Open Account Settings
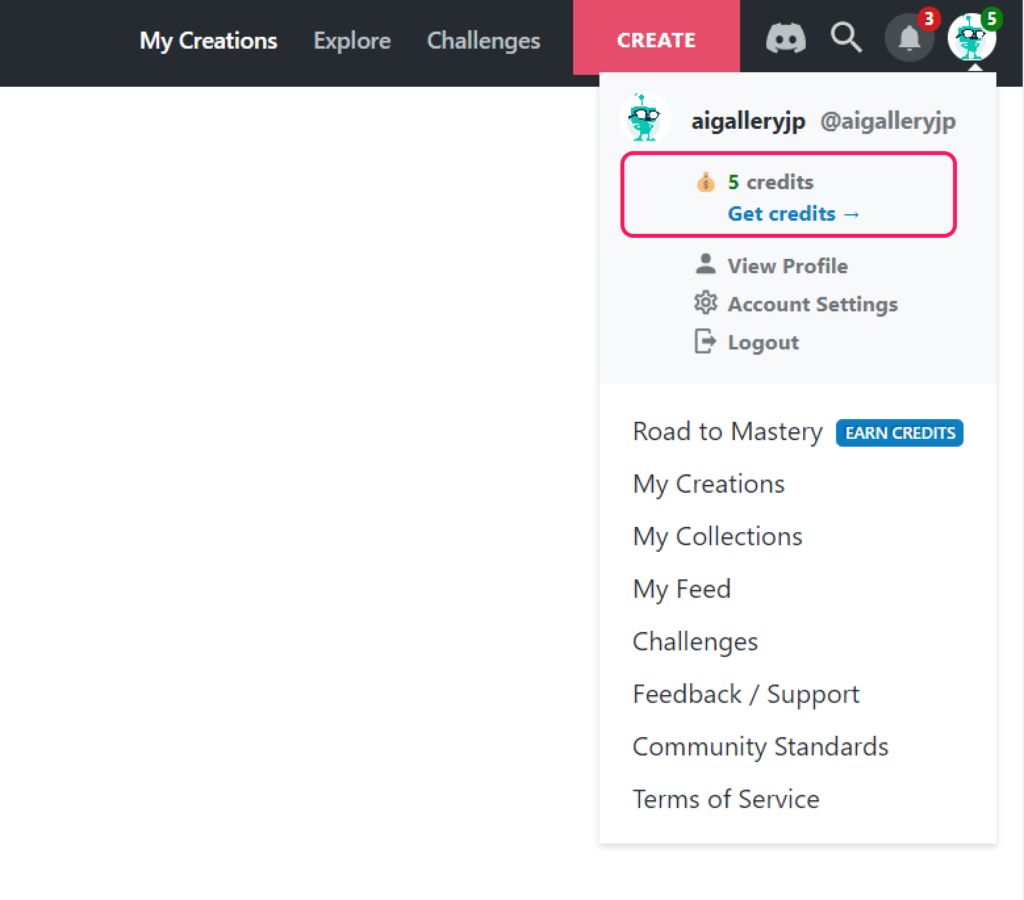Image resolution: width=1024 pixels, height=900 pixels. click(x=812, y=304)
